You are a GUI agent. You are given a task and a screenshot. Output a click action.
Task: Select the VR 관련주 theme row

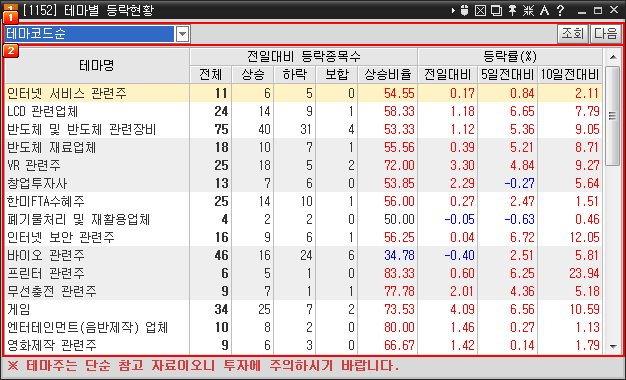(x=303, y=165)
